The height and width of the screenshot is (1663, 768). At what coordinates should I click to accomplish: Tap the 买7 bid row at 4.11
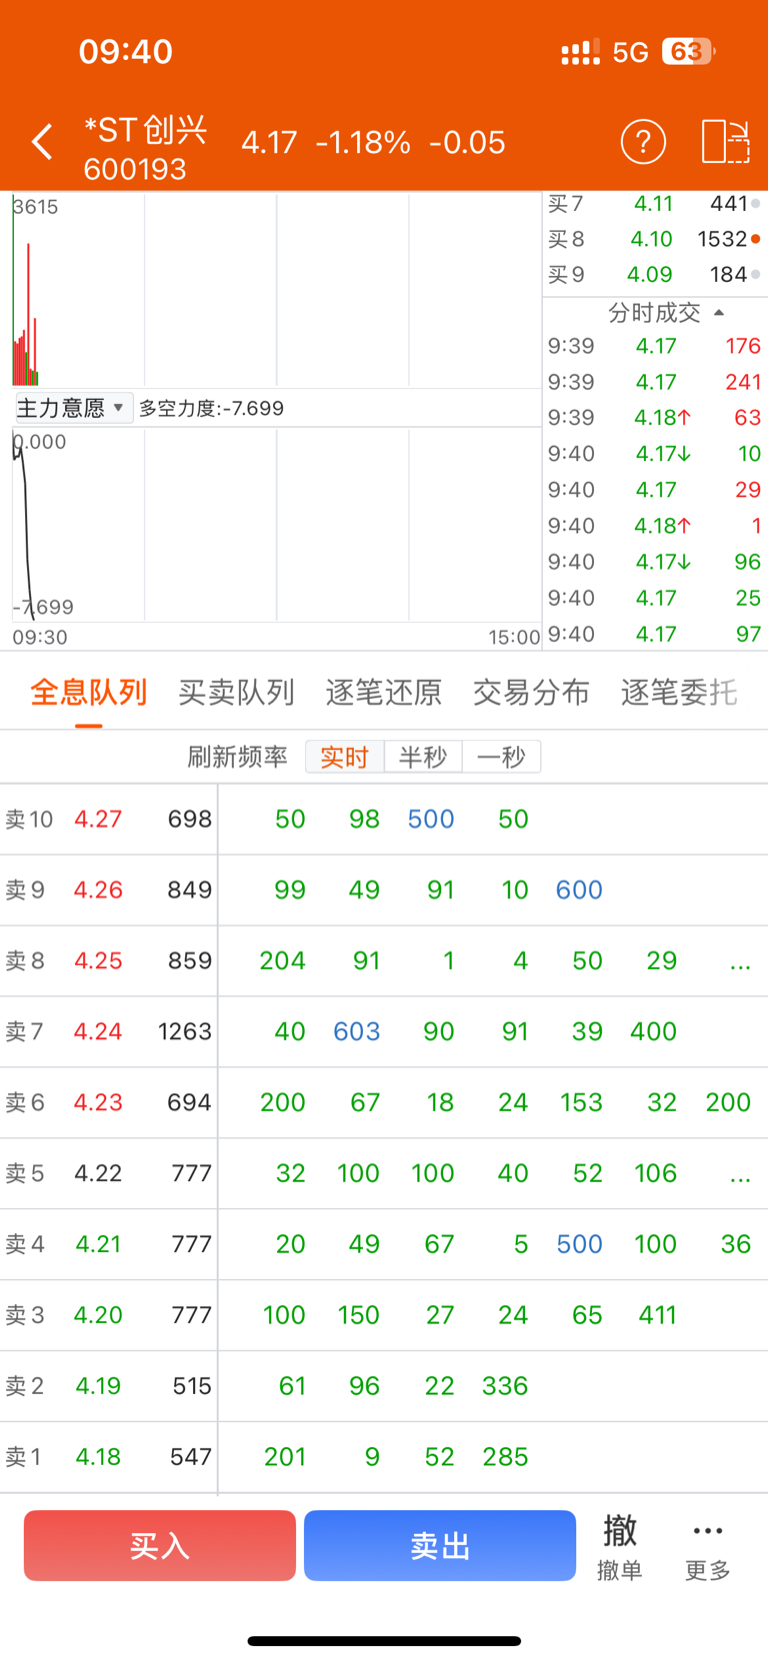[x=655, y=204]
